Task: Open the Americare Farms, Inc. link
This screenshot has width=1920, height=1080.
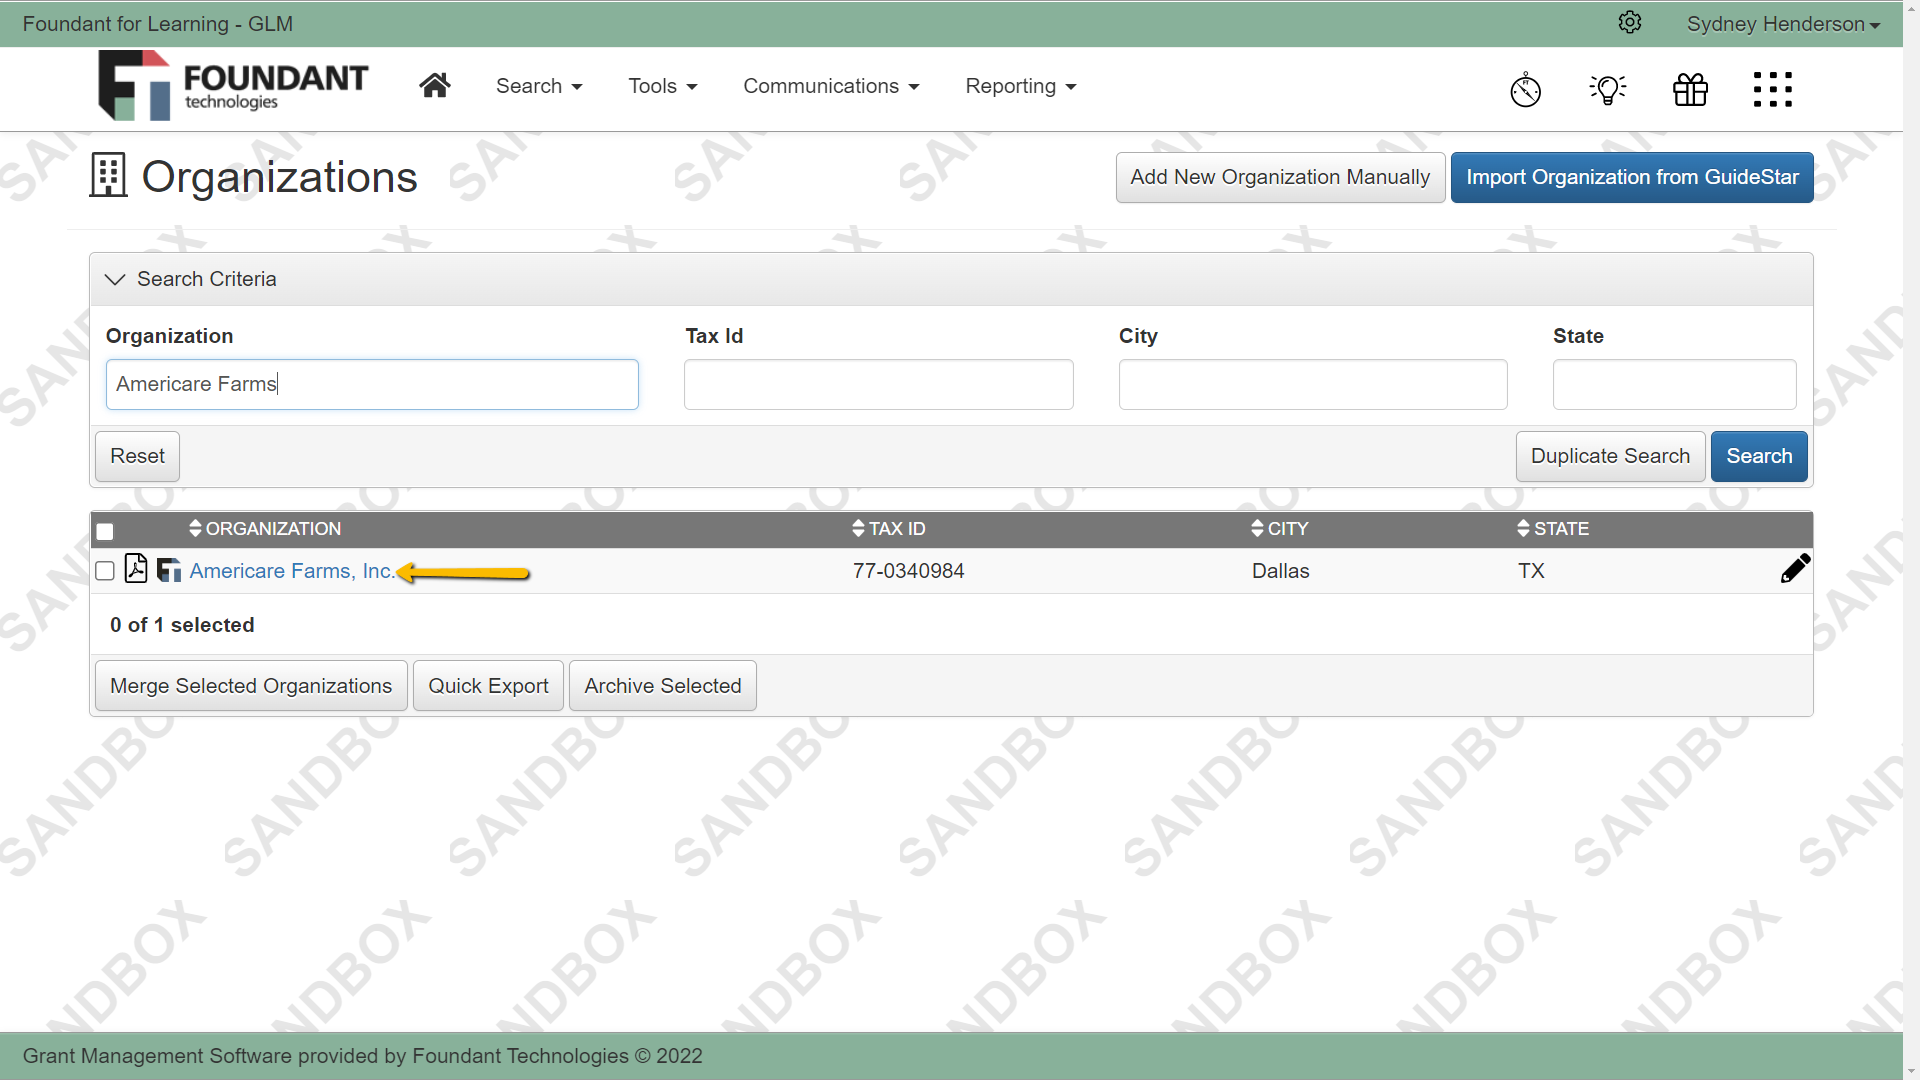Action: tap(291, 570)
